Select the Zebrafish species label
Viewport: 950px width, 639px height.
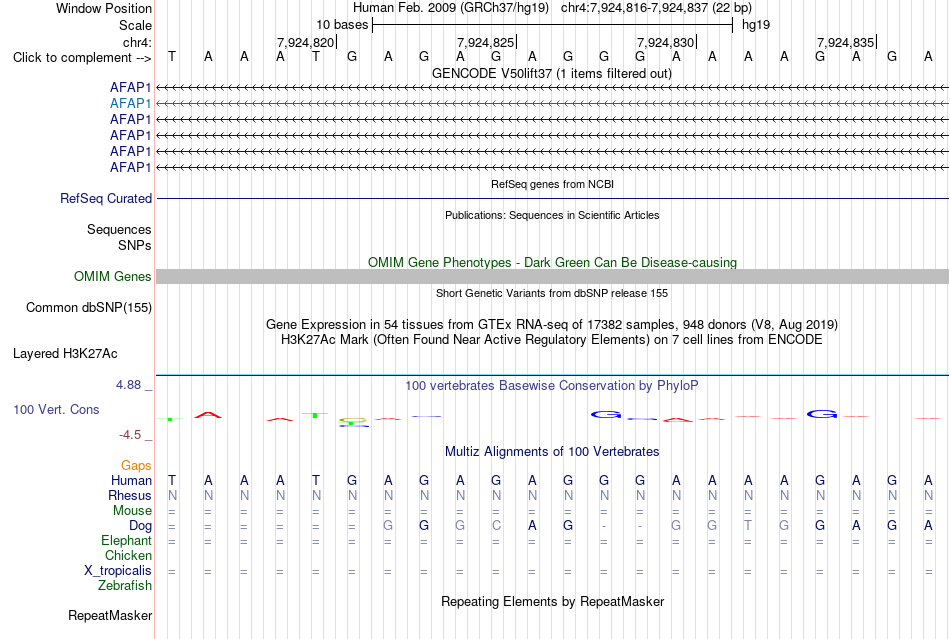point(125,586)
